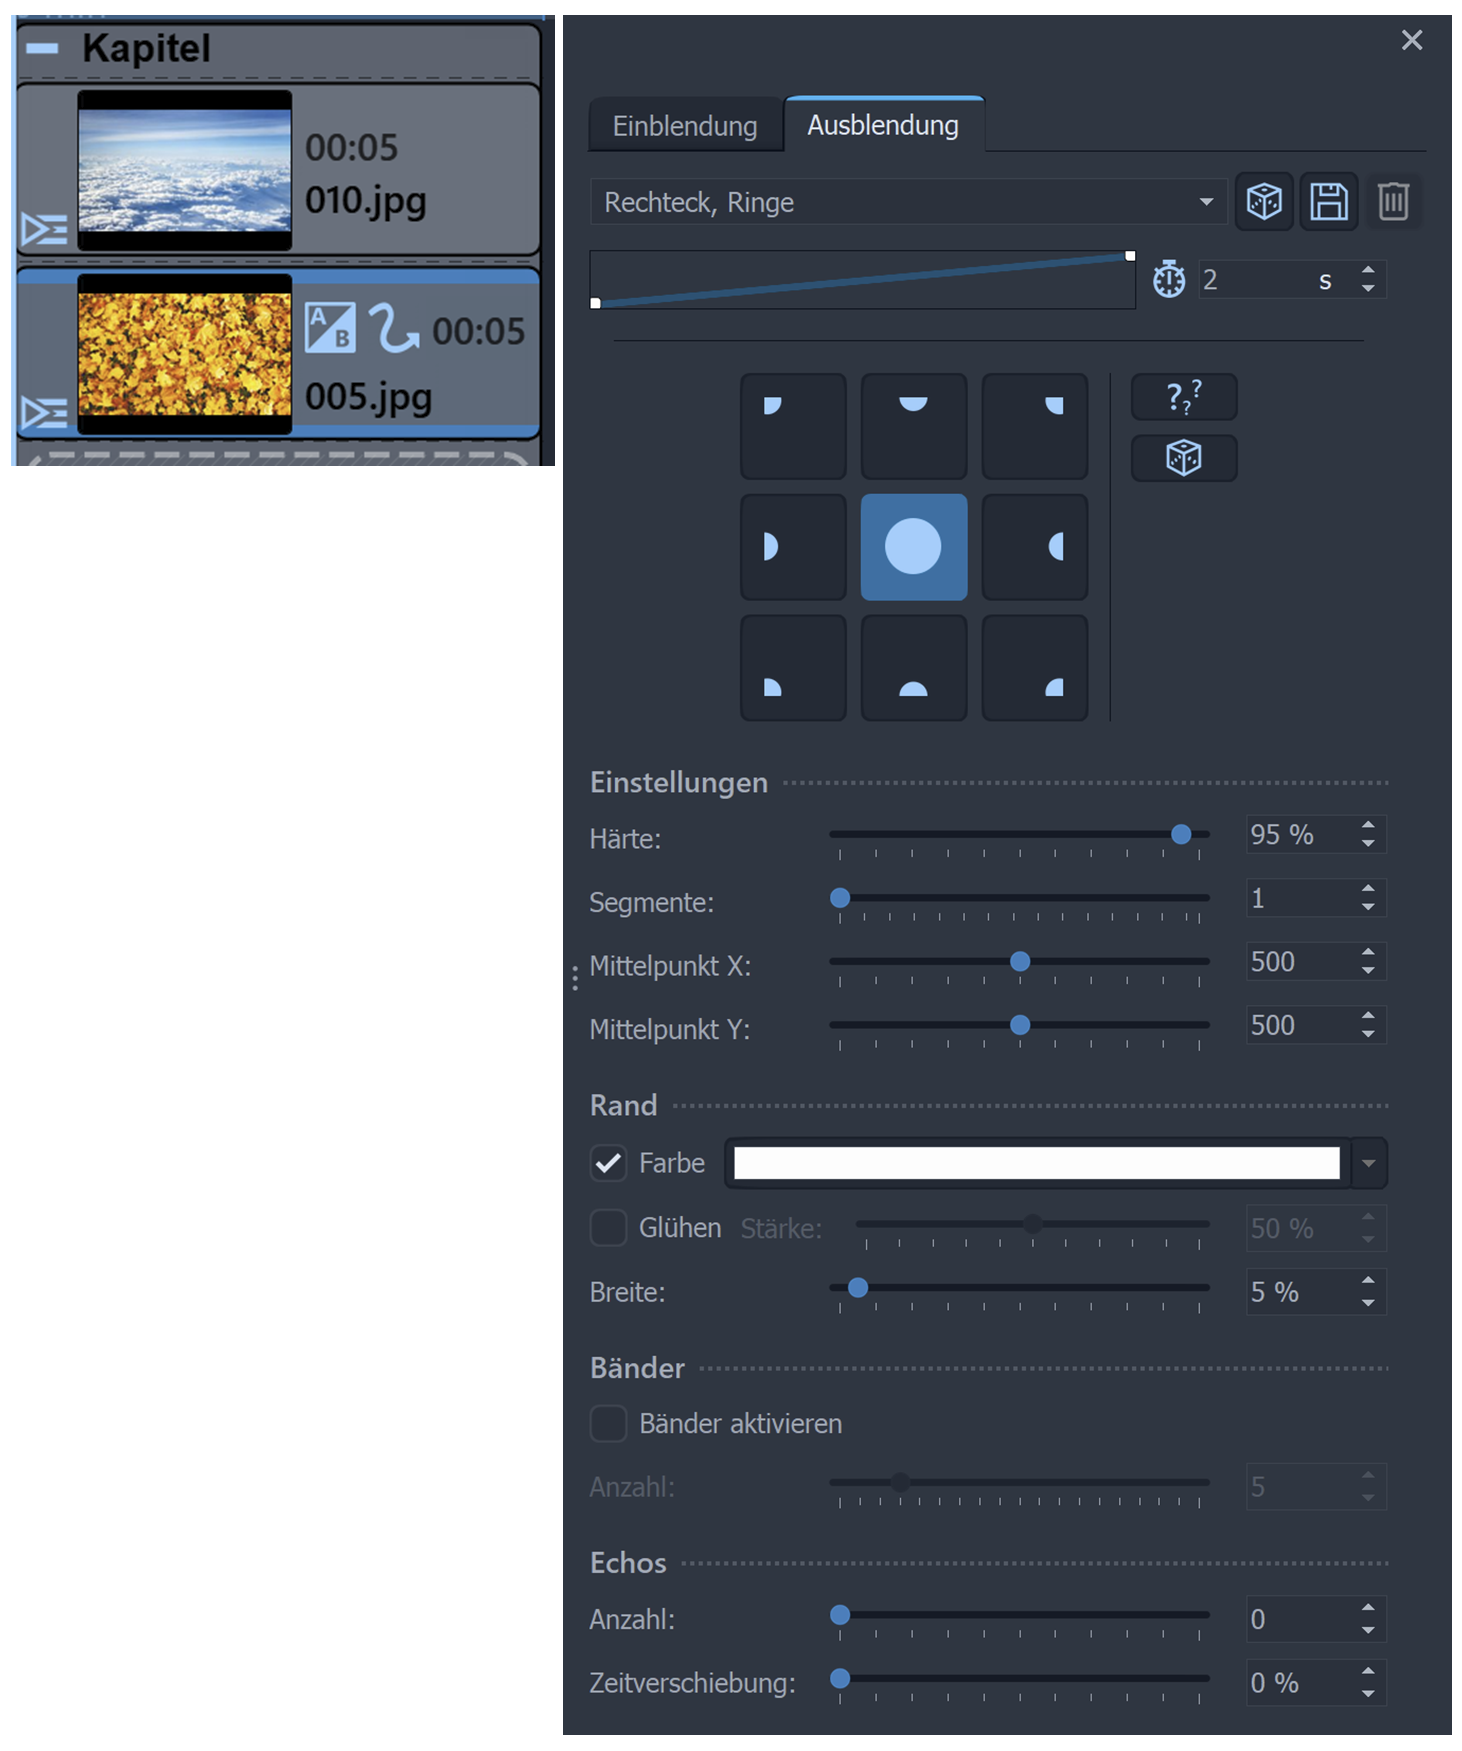Enable the Glühen checkbox
The height and width of the screenshot is (1751, 1462).
point(608,1227)
